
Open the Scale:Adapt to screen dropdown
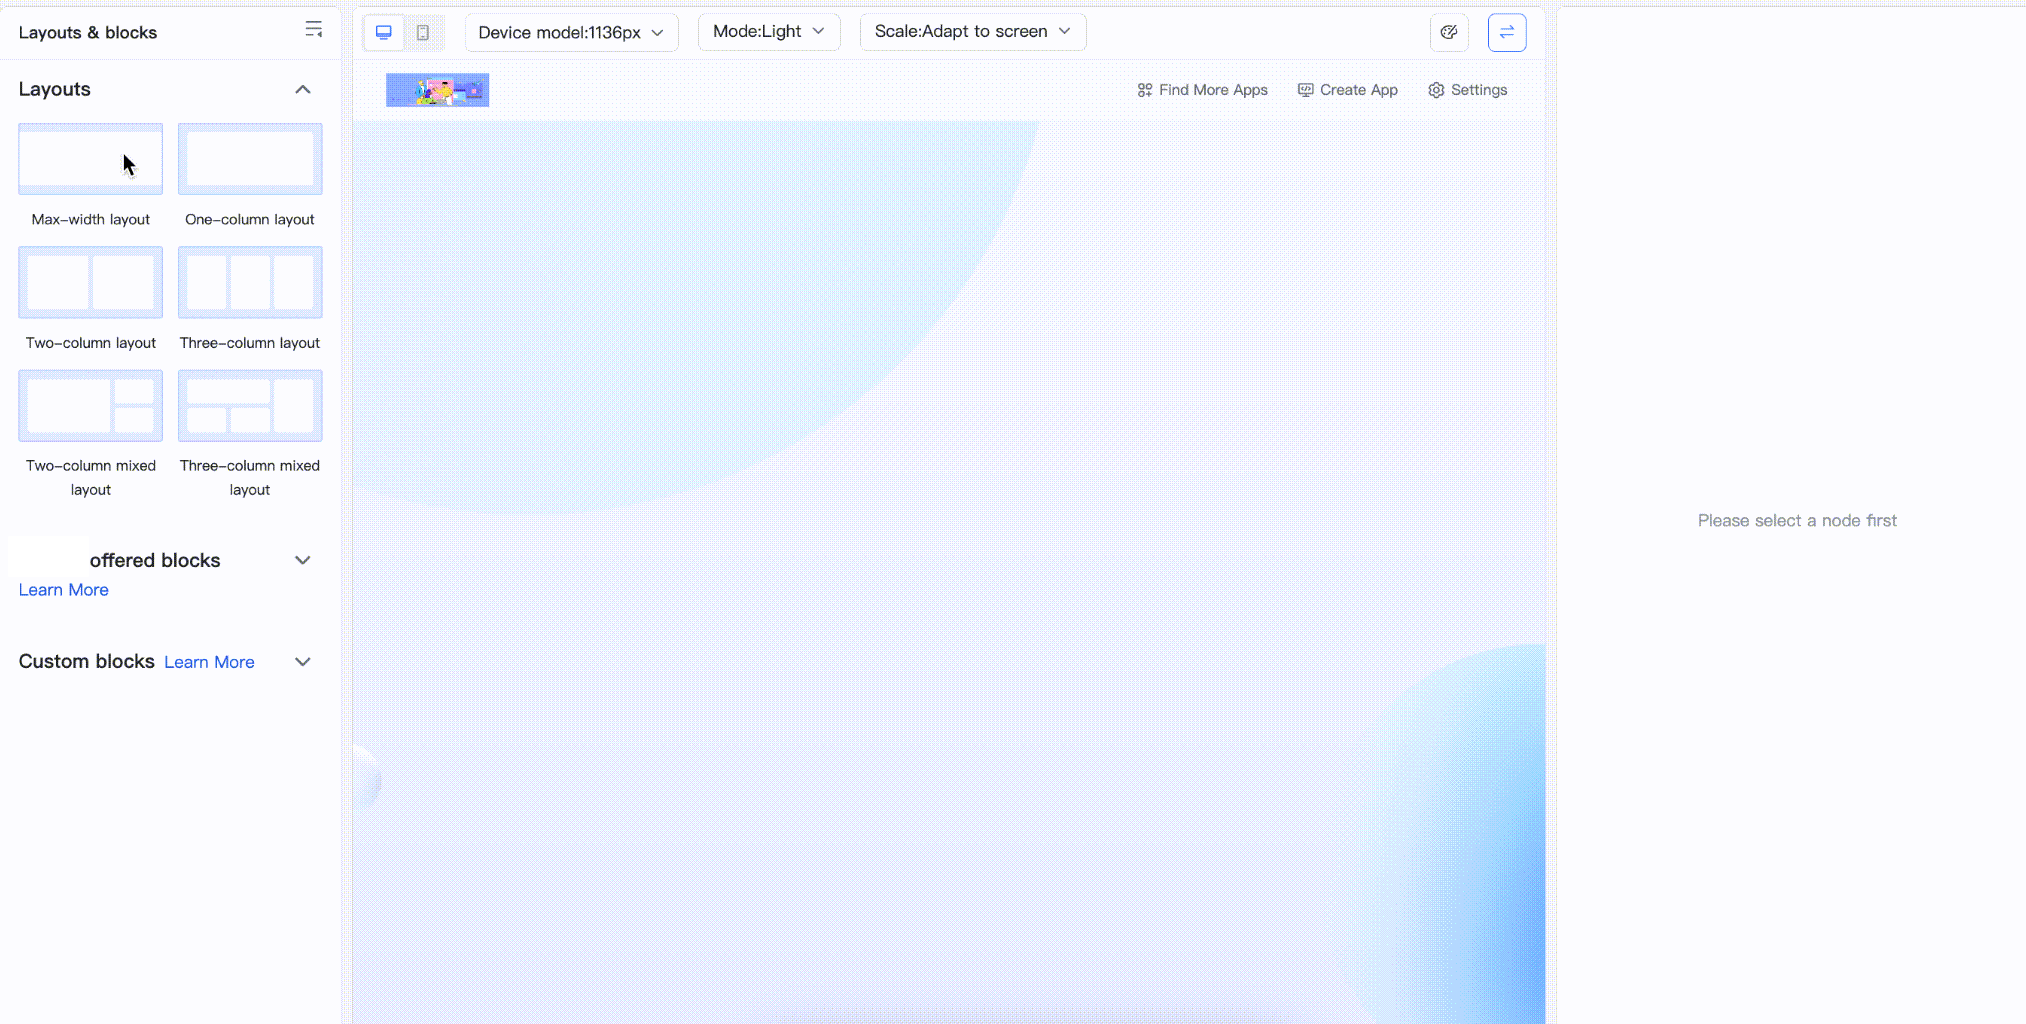973,32
